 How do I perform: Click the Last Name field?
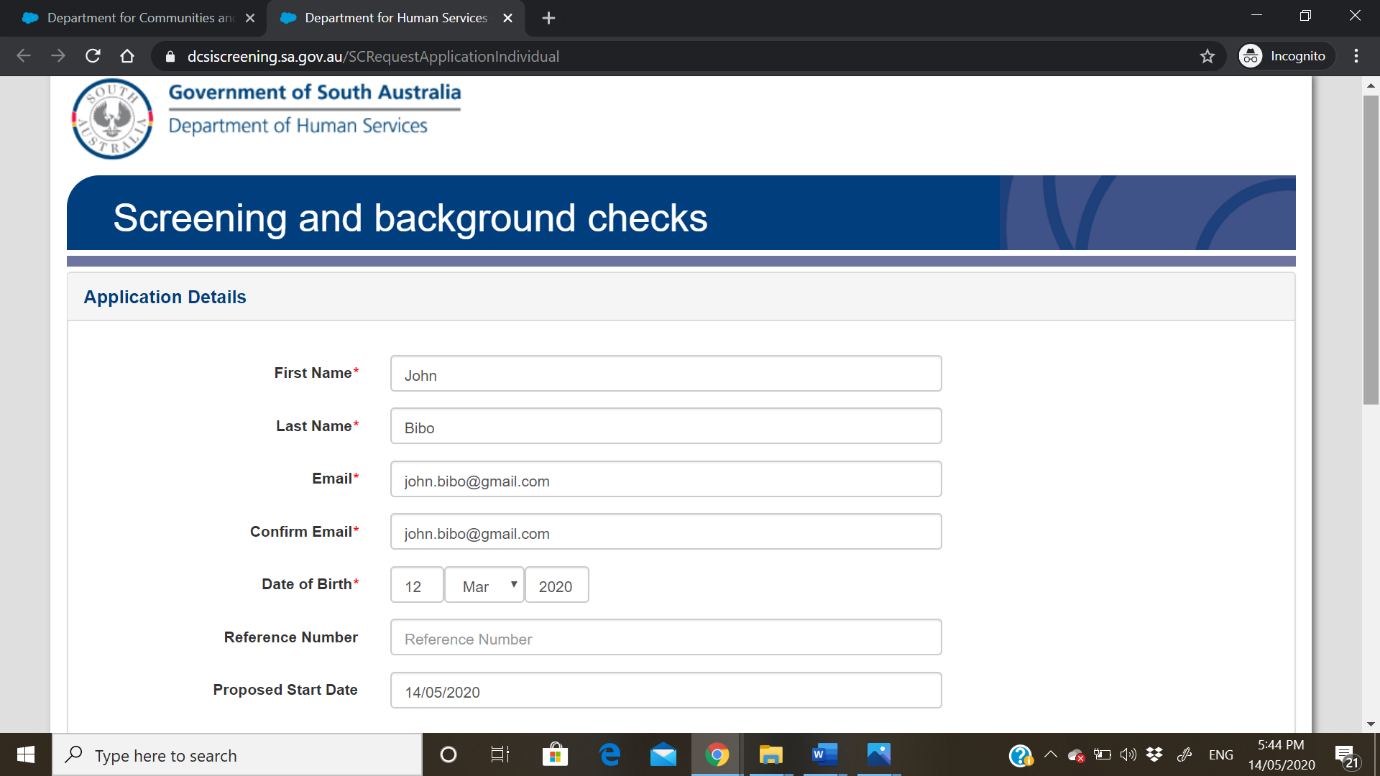666,426
